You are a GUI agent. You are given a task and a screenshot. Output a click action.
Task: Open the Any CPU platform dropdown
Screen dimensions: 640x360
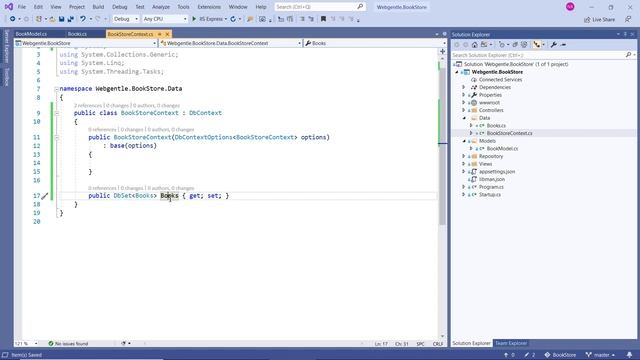coord(164,19)
